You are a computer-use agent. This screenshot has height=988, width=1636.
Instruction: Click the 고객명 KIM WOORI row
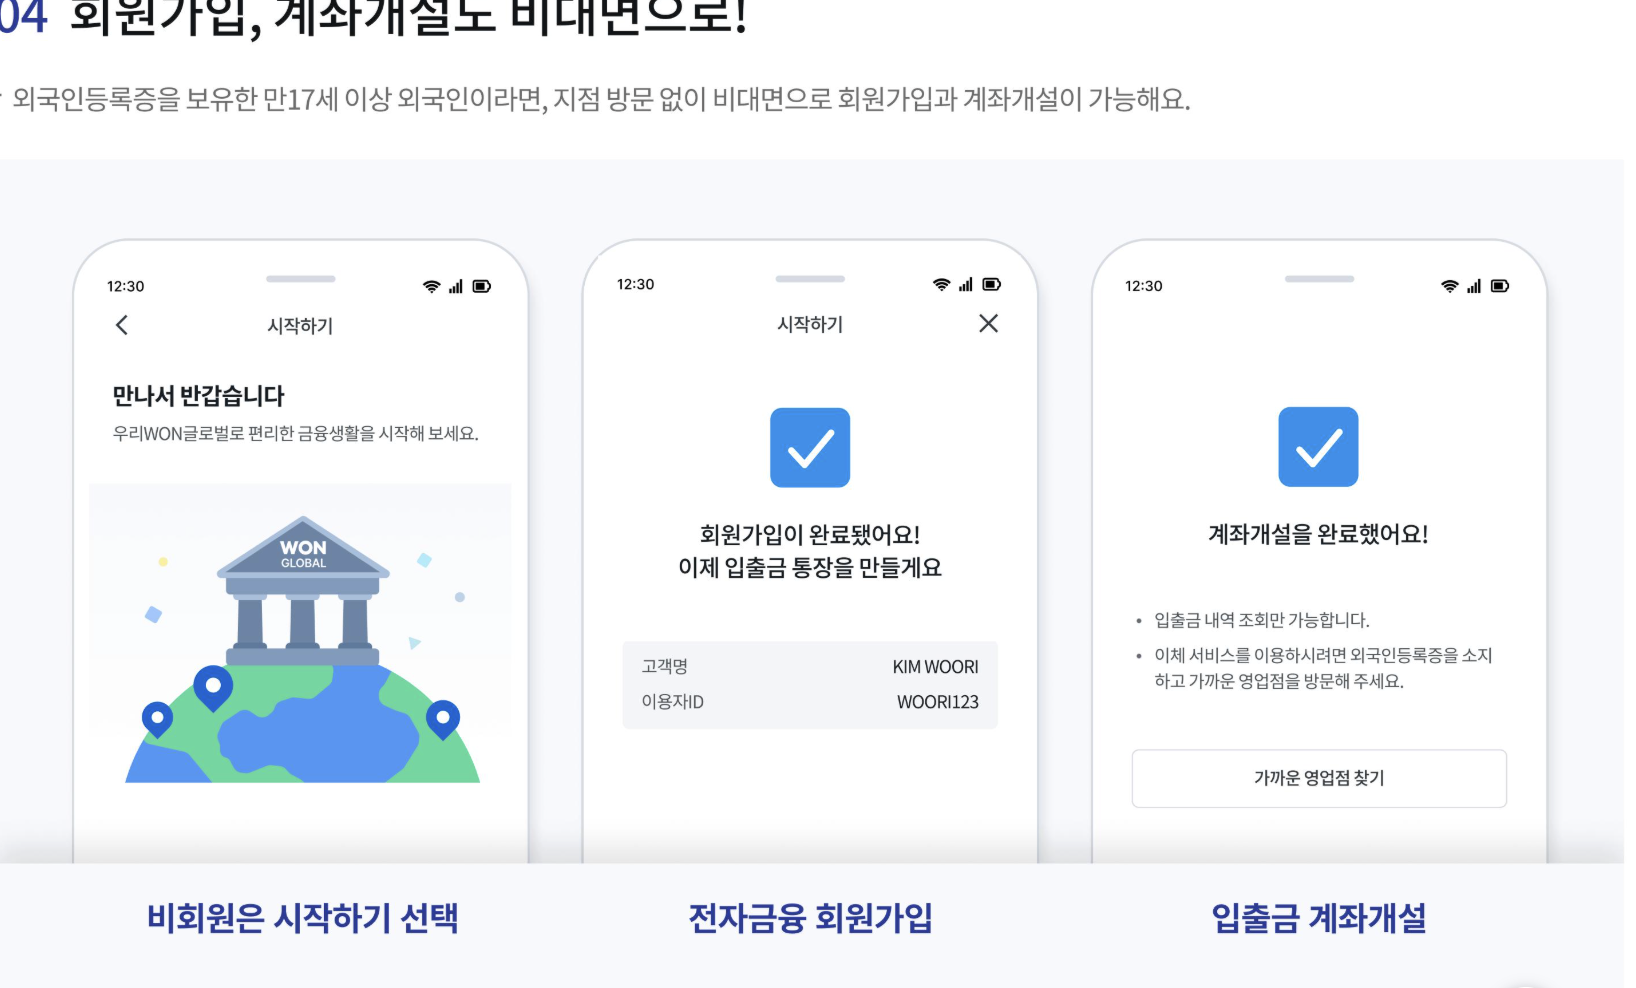tap(810, 666)
